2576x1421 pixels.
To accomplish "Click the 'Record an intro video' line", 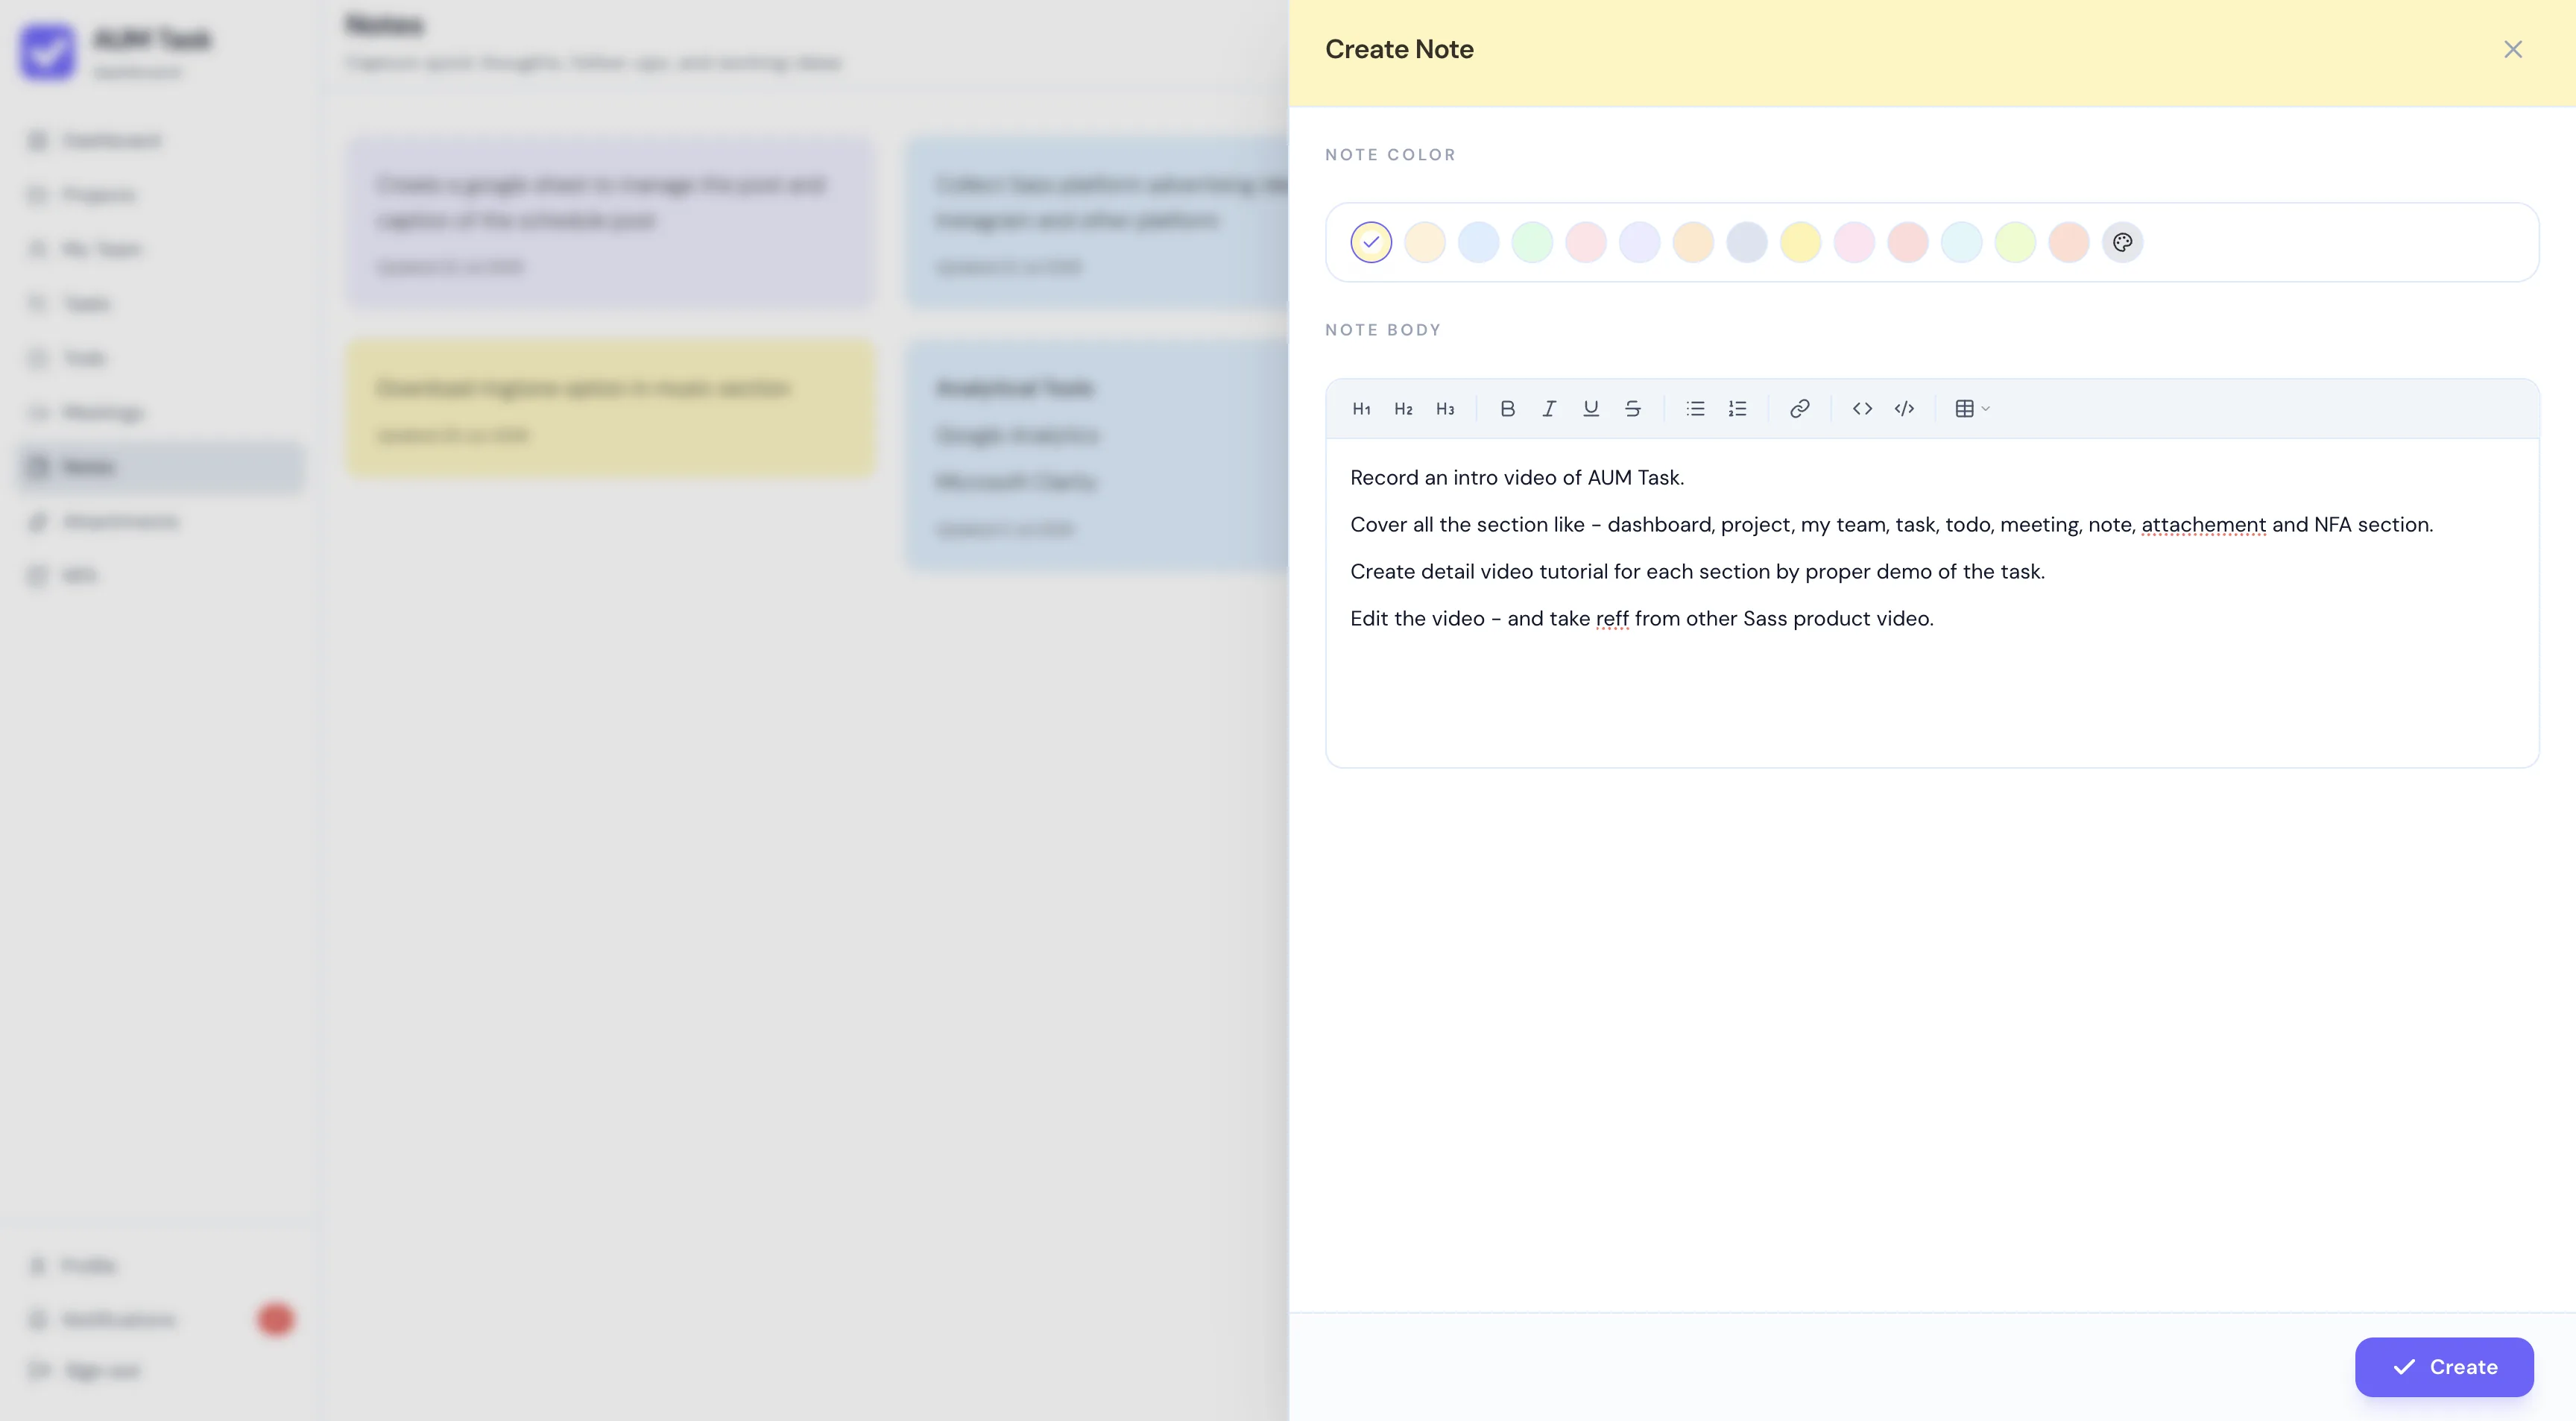I will point(1517,478).
